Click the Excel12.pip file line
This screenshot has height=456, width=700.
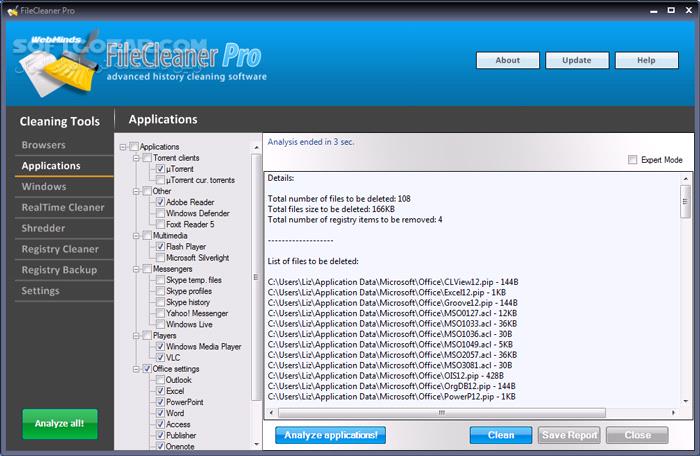(387, 293)
